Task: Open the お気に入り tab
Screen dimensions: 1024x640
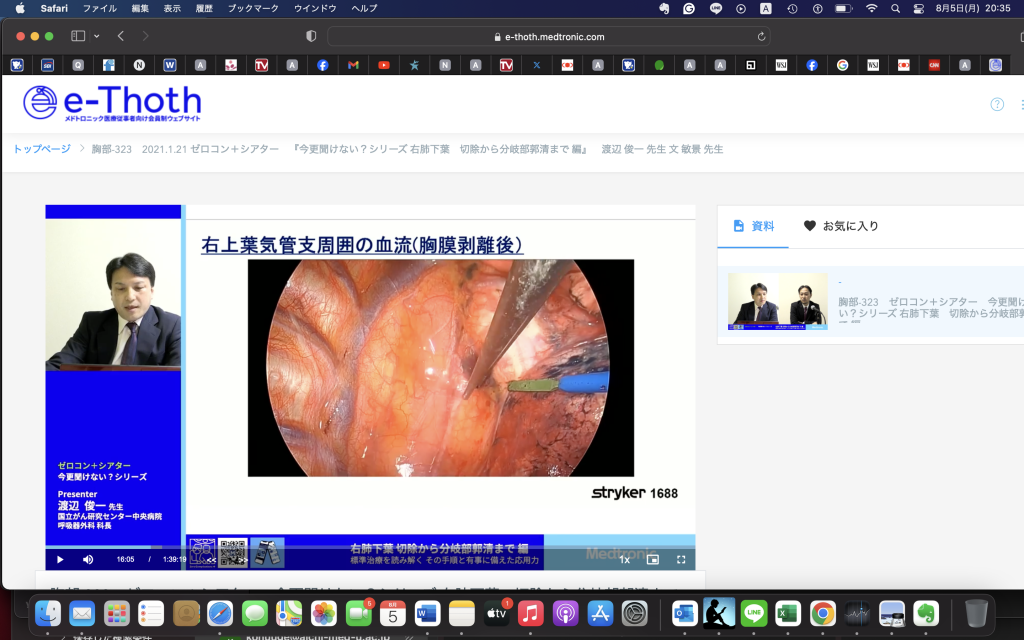Action: [x=841, y=226]
